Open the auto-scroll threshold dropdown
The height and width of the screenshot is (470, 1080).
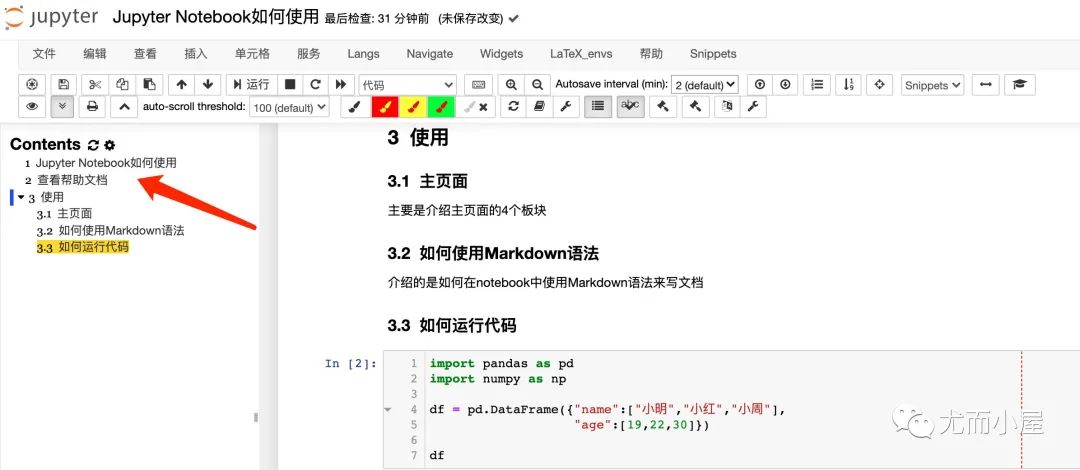tap(289, 108)
